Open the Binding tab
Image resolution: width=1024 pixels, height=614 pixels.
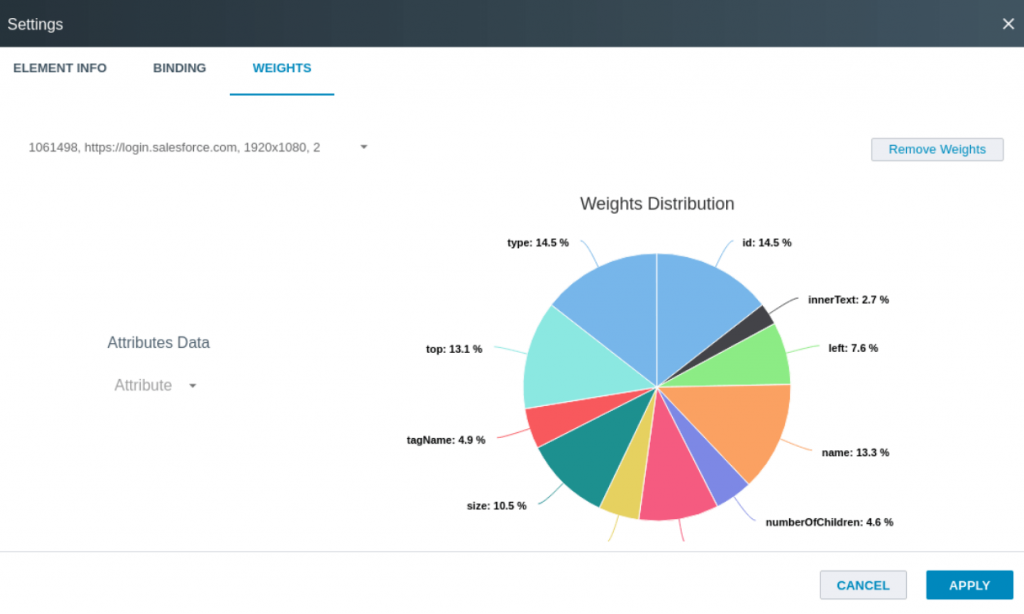(180, 68)
